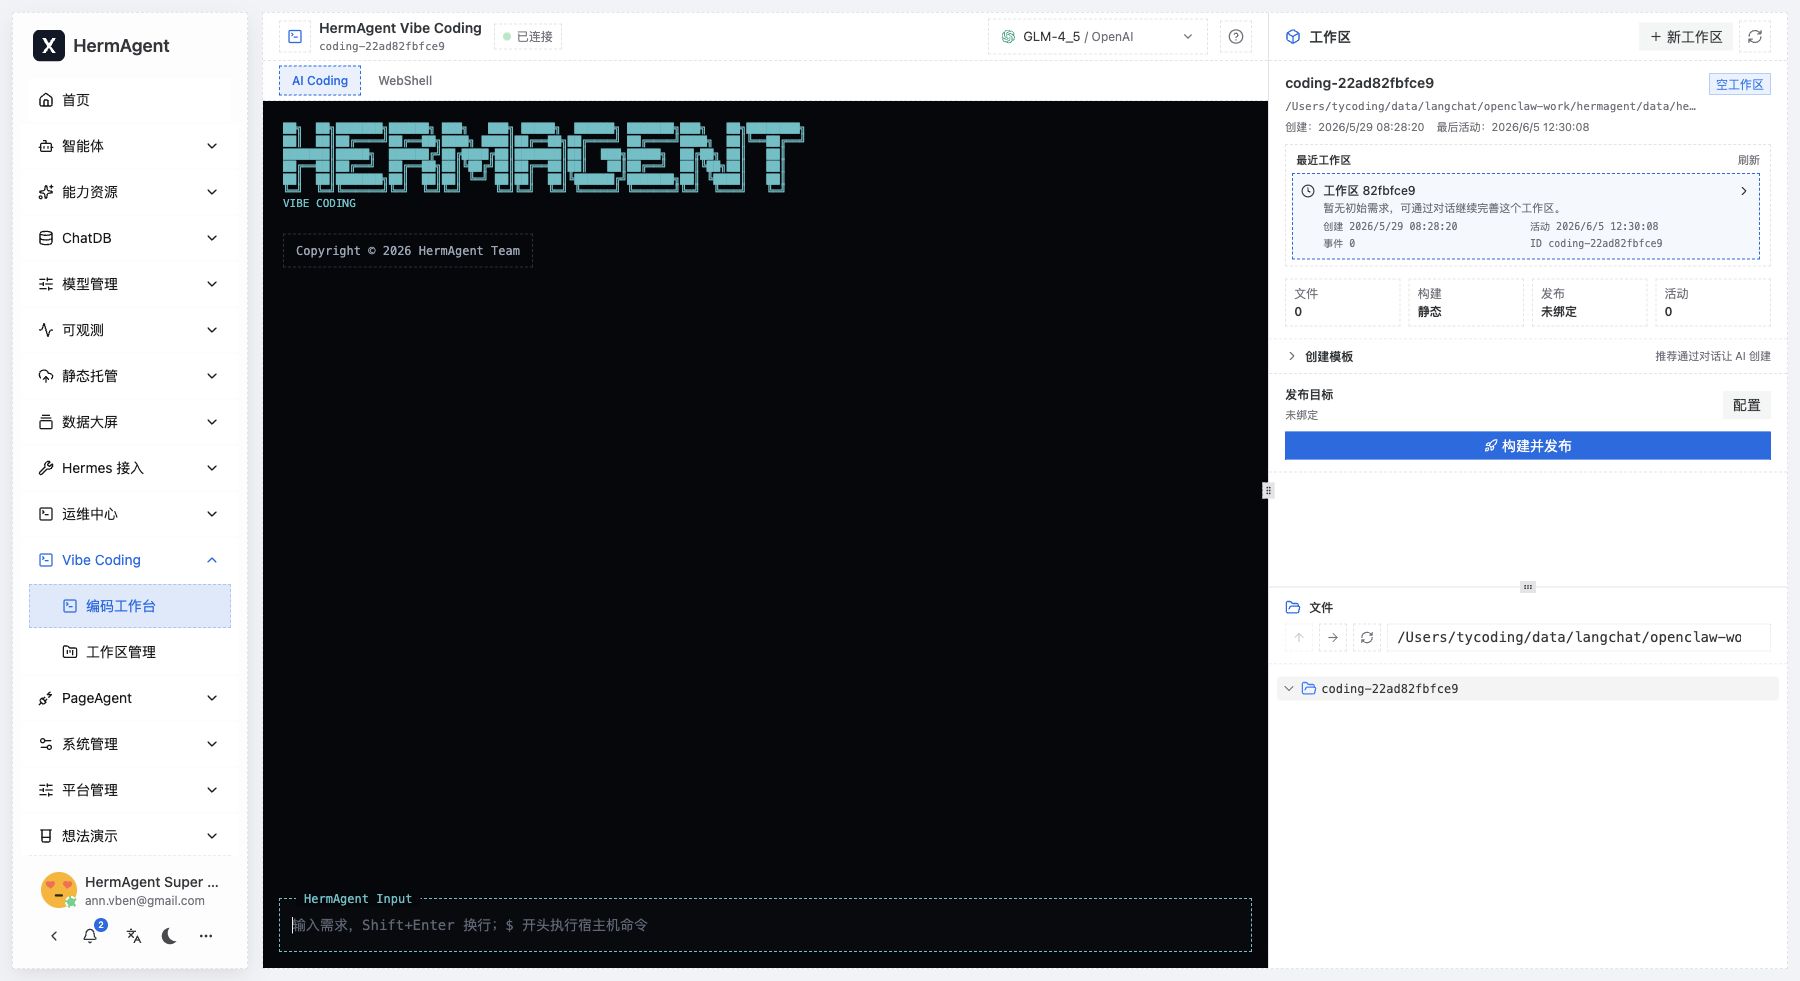
Task: Click the 工作区 cube icon
Action: [1293, 37]
